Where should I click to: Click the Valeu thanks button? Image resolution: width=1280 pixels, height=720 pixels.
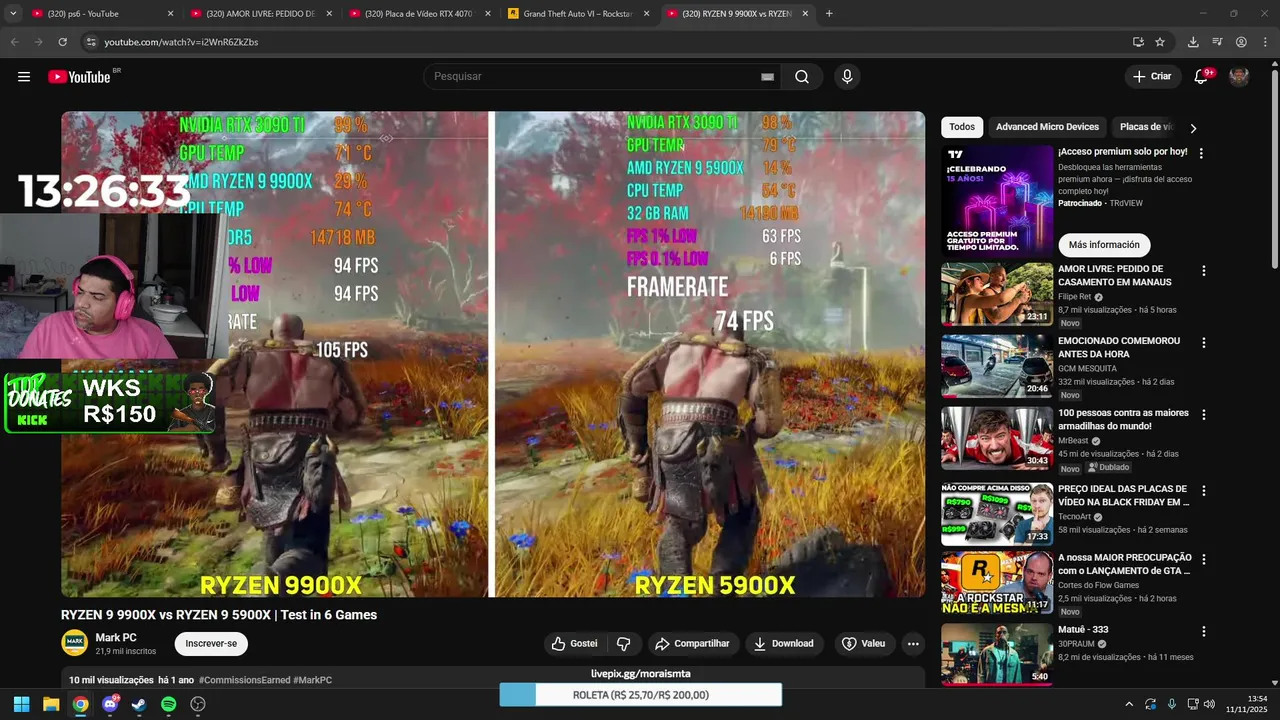864,644
